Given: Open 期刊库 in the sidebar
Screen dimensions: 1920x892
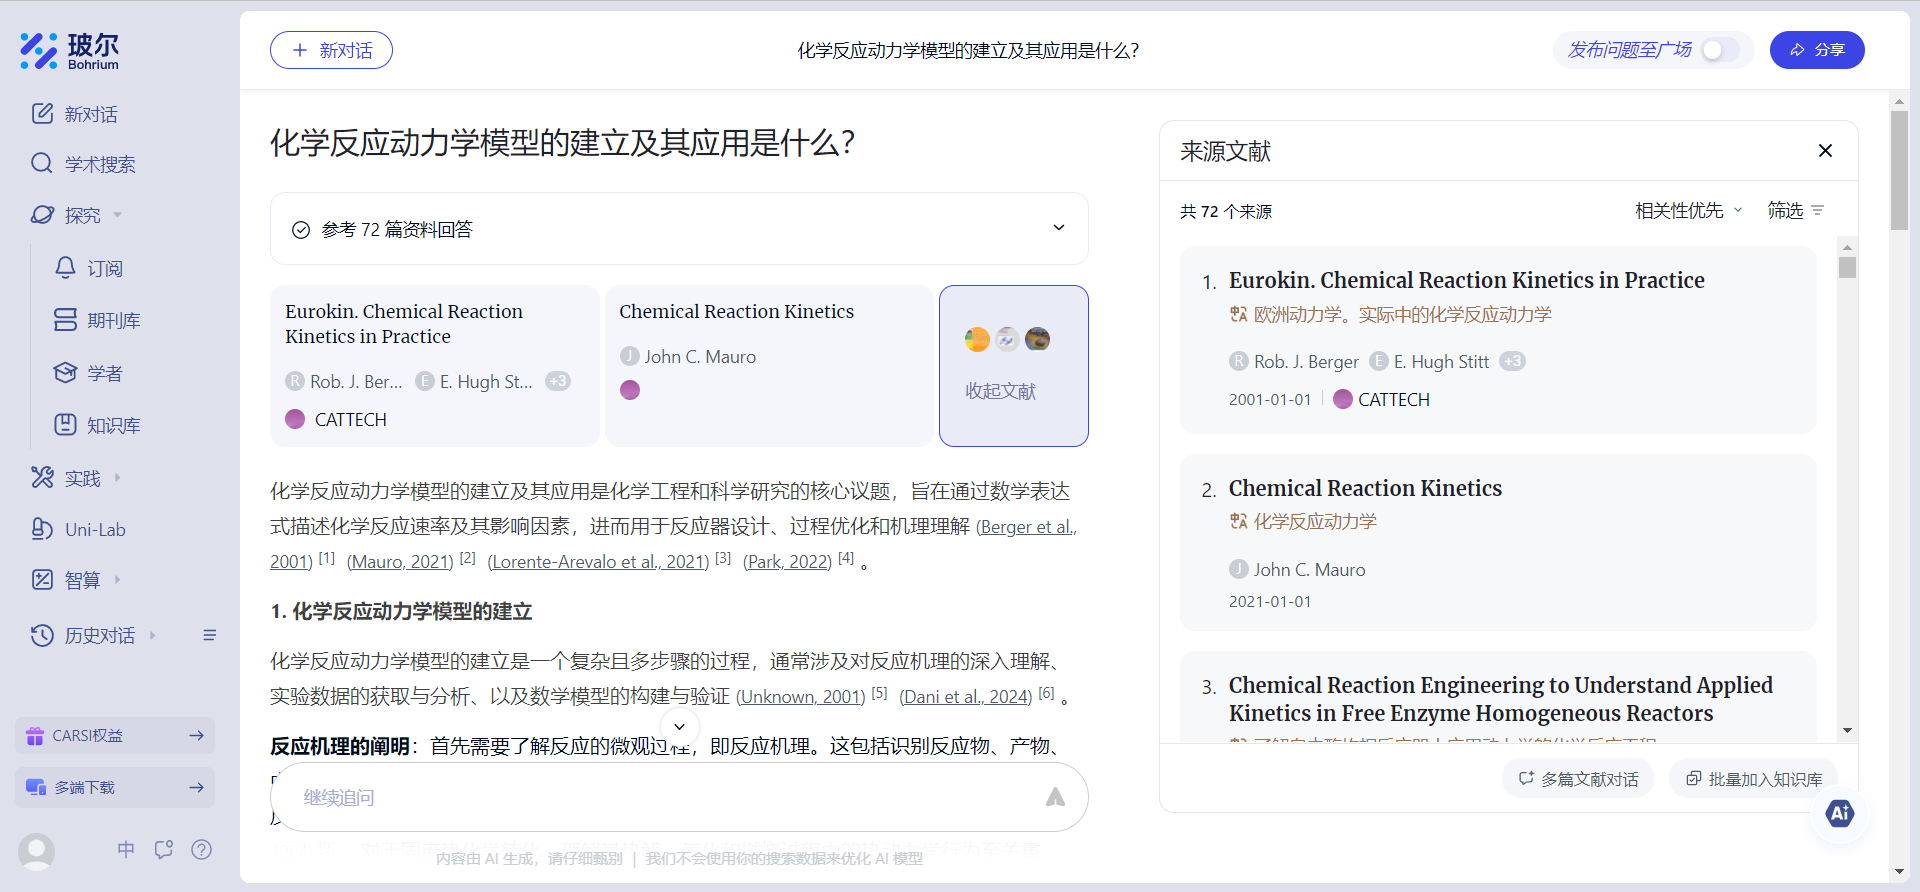Looking at the screenshot, I should [x=113, y=320].
